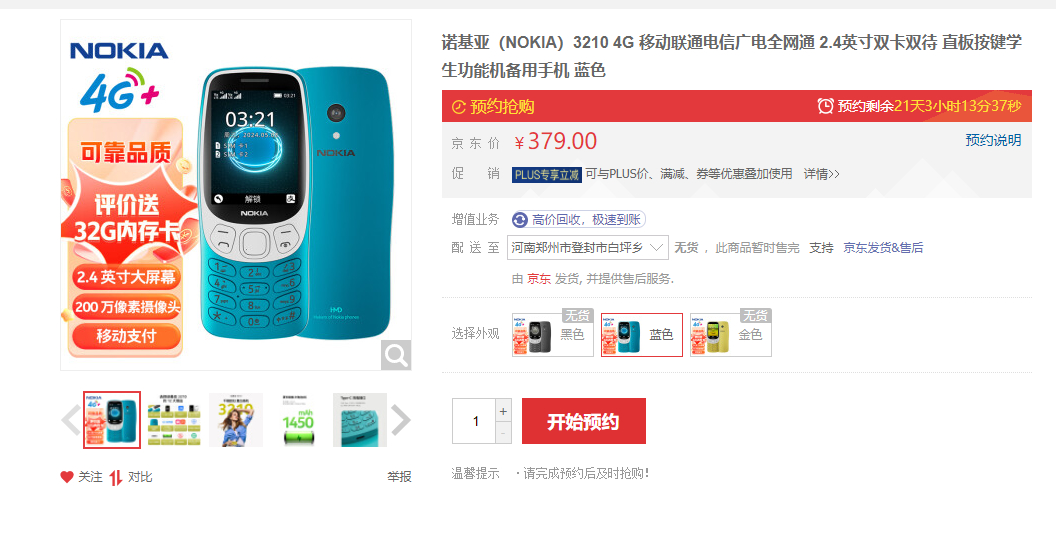Show next thumbnails with right arrow
The height and width of the screenshot is (553, 1056).
click(401, 420)
